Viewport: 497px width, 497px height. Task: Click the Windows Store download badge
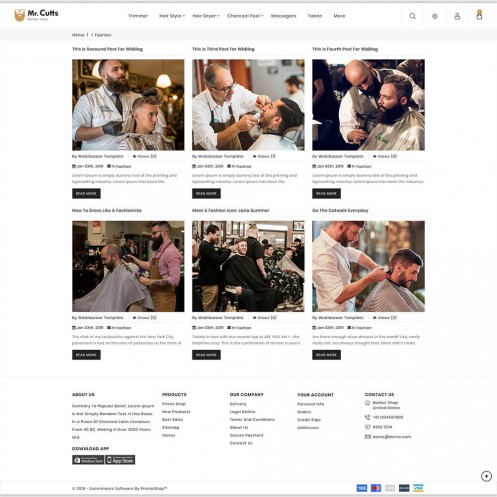click(x=88, y=460)
